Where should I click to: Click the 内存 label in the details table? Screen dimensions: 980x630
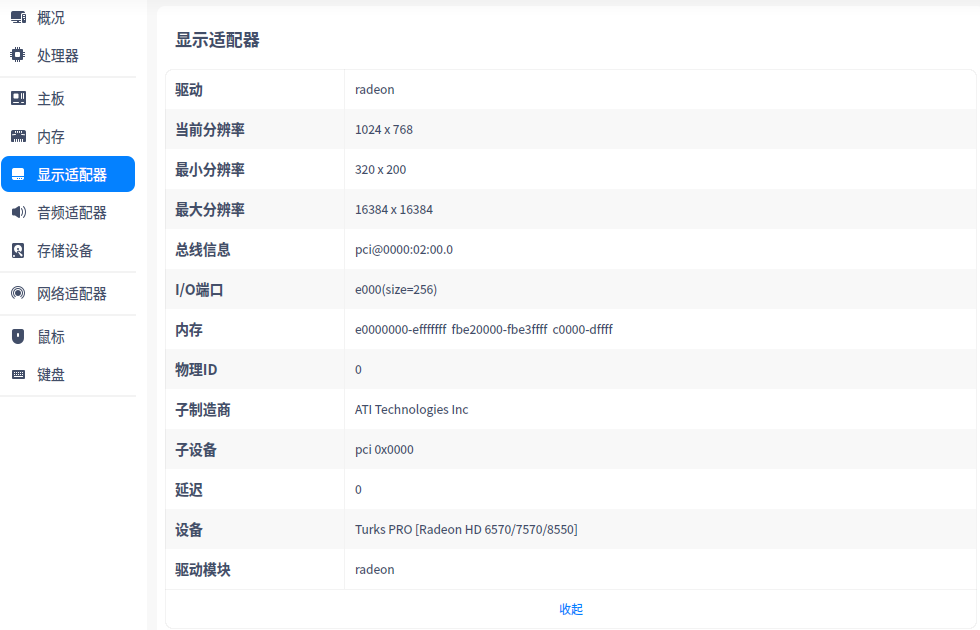tap(189, 329)
